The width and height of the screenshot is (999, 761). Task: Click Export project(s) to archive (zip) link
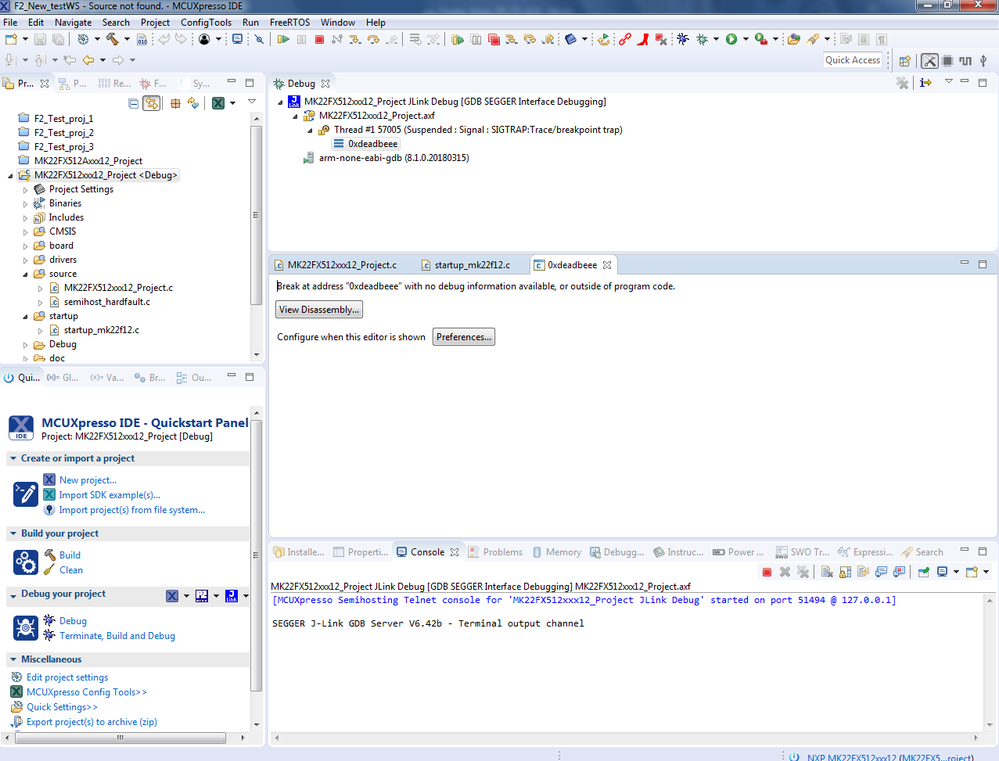click(x=92, y=721)
